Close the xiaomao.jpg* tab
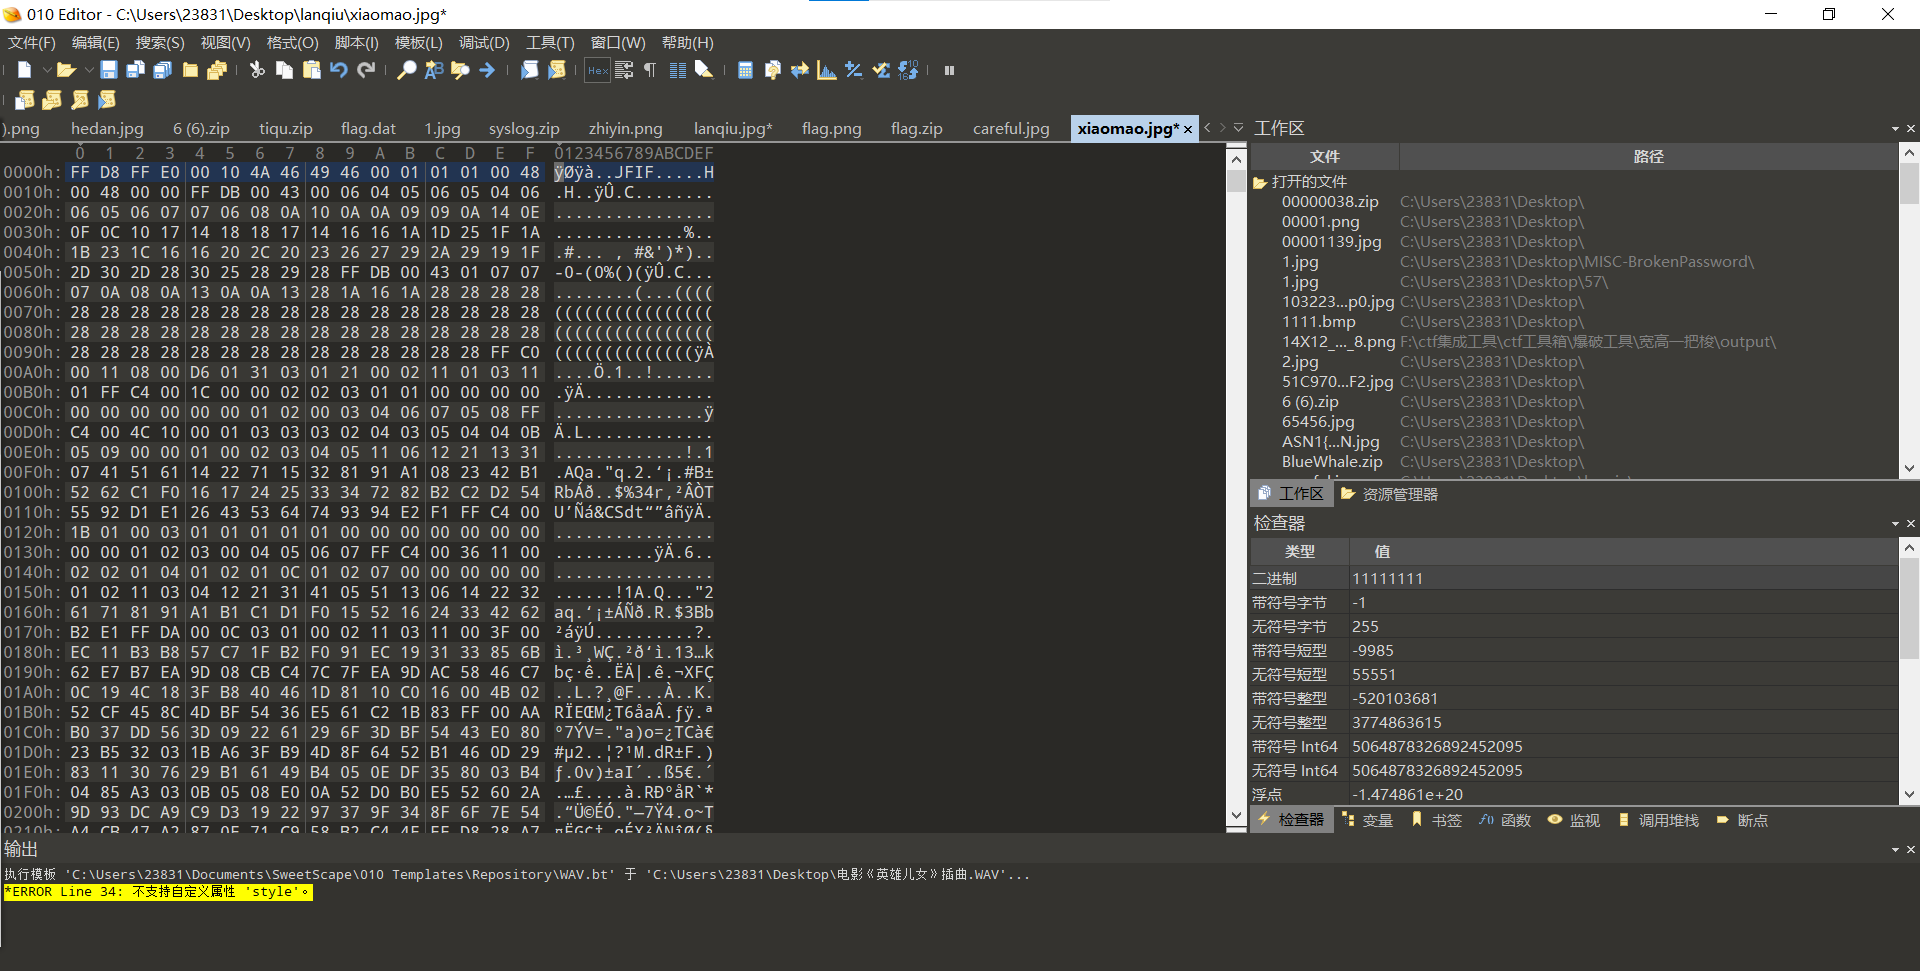The width and height of the screenshot is (1920, 971). (1188, 130)
